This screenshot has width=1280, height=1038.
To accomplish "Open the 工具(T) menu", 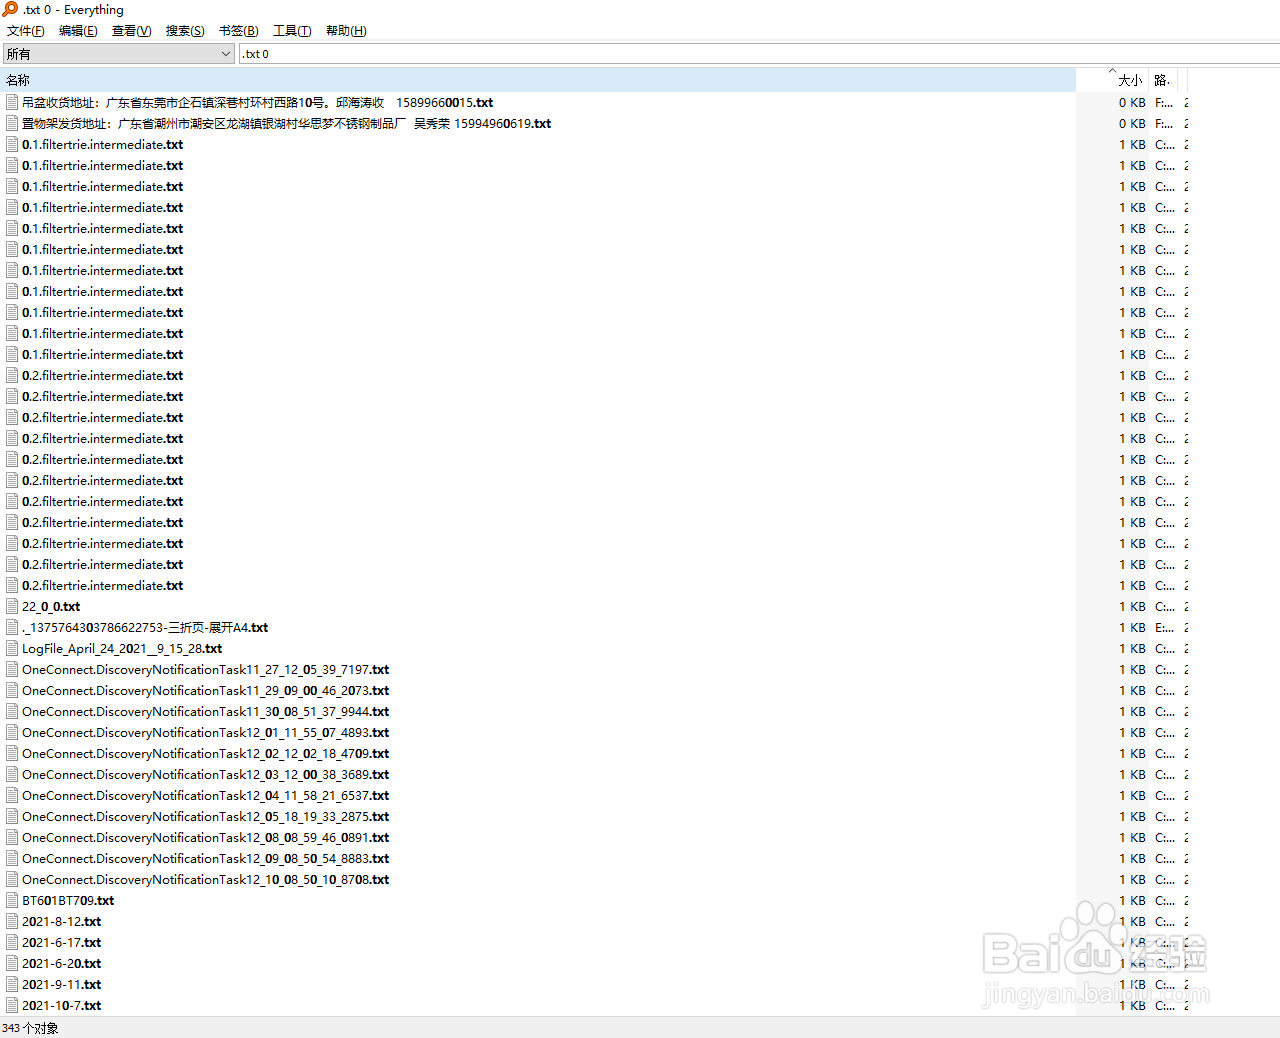I will 292,31.
